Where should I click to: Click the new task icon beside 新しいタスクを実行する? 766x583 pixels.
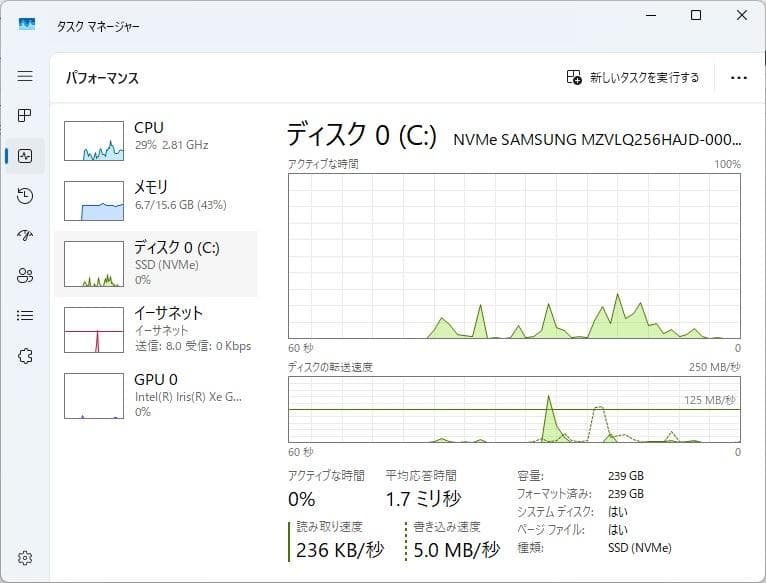coord(574,77)
